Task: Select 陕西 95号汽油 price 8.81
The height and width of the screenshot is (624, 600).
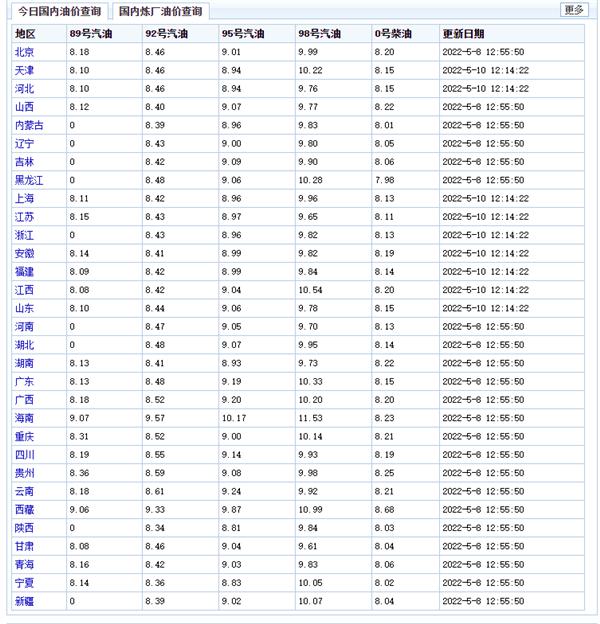Action: [x=232, y=528]
